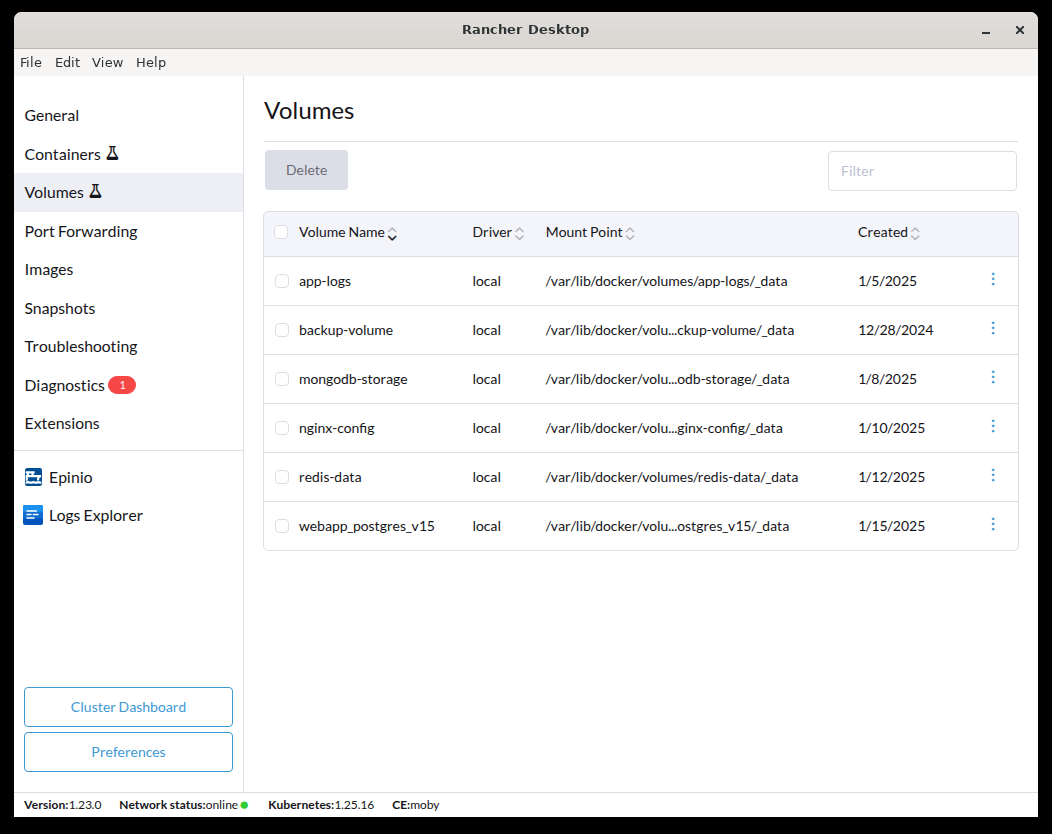This screenshot has width=1052, height=834.
Task: Toggle the select-all volumes checkbox
Action: click(x=281, y=232)
